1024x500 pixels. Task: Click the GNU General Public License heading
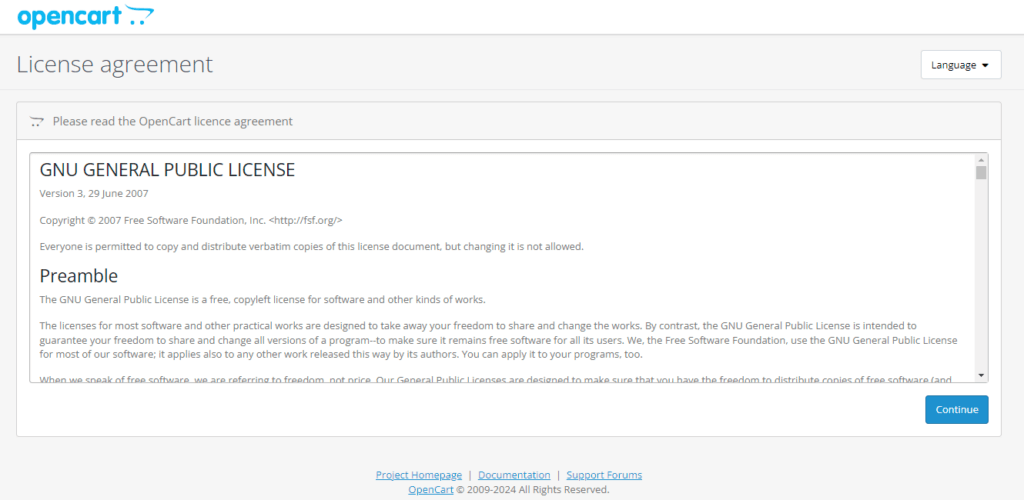click(x=167, y=170)
